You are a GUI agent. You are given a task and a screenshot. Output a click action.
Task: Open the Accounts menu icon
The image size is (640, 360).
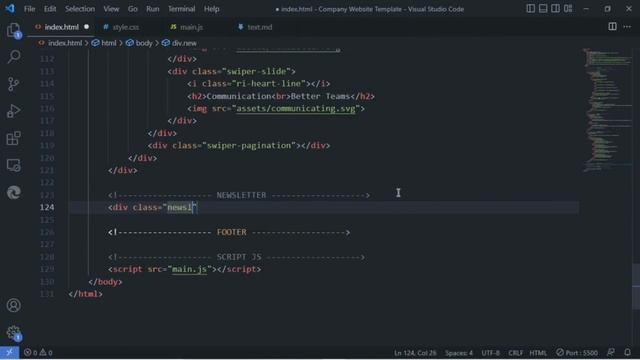click(13, 305)
